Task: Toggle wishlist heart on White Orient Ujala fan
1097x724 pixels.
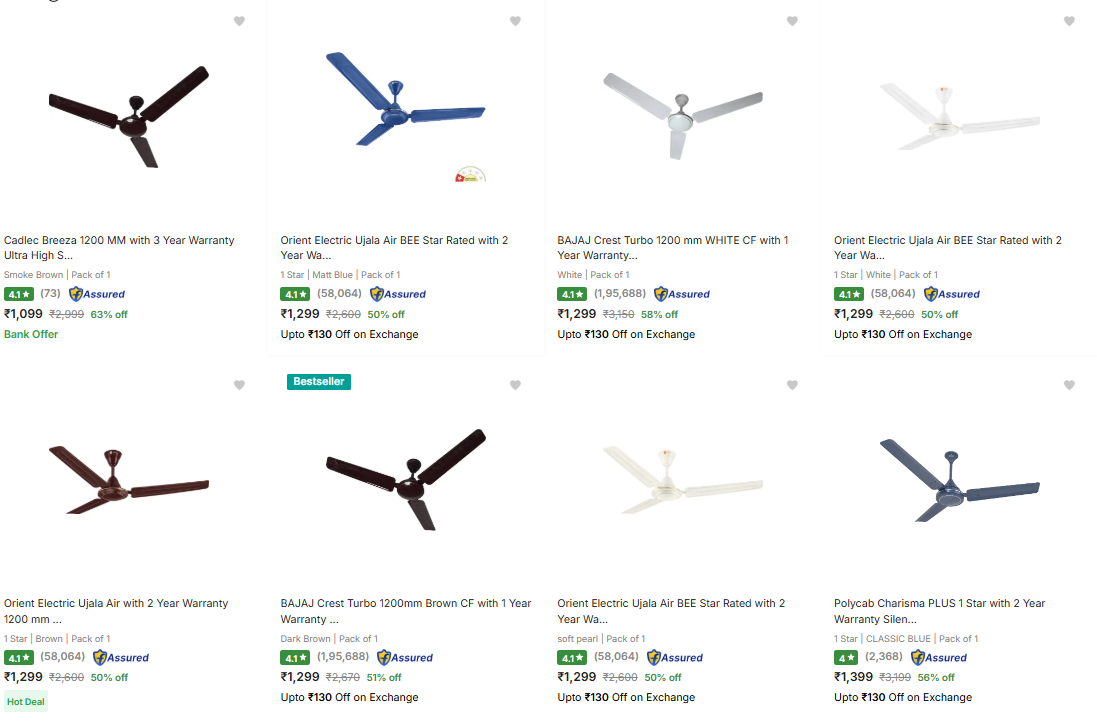Action: coord(1069,21)
